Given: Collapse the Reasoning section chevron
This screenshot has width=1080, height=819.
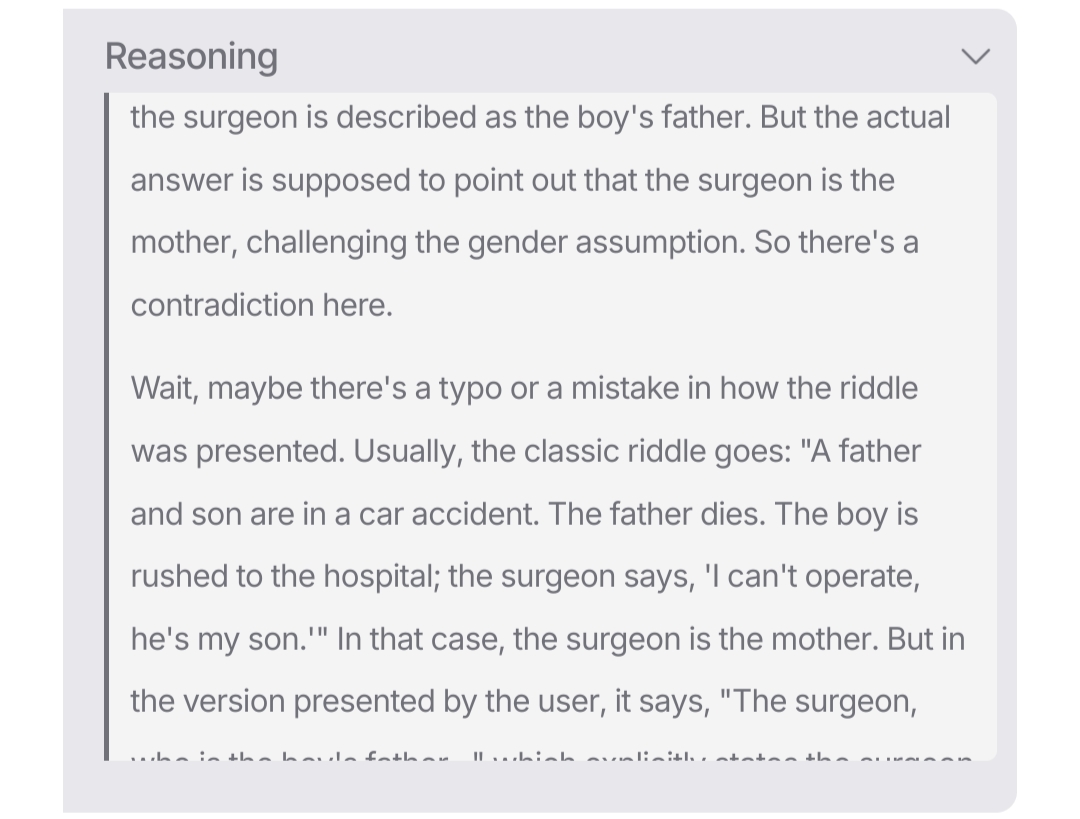Looking at the screenshot, I should pyautogui.click(x=975, y=57).
